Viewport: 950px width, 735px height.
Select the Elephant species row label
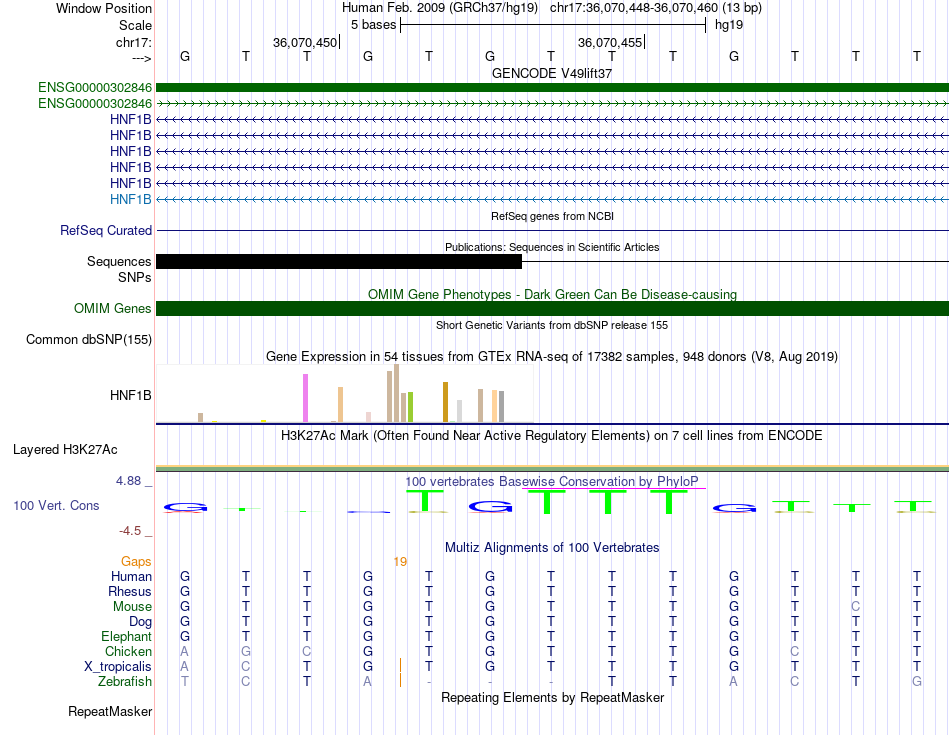coord(126,636)
